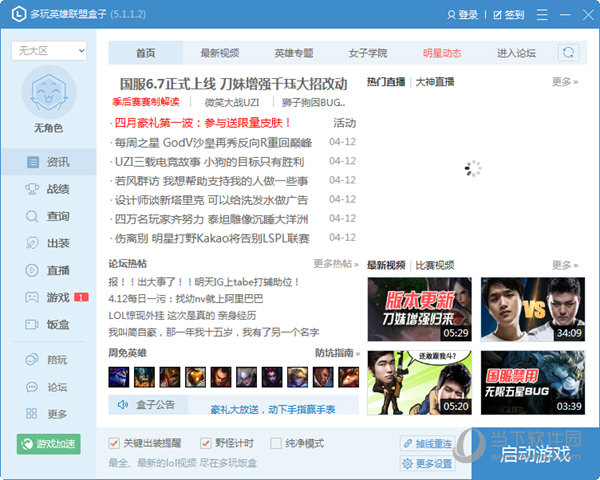600x480 pixels.
Task: Select the first free-rotation hero icon
Action: [x=119, y=377]
